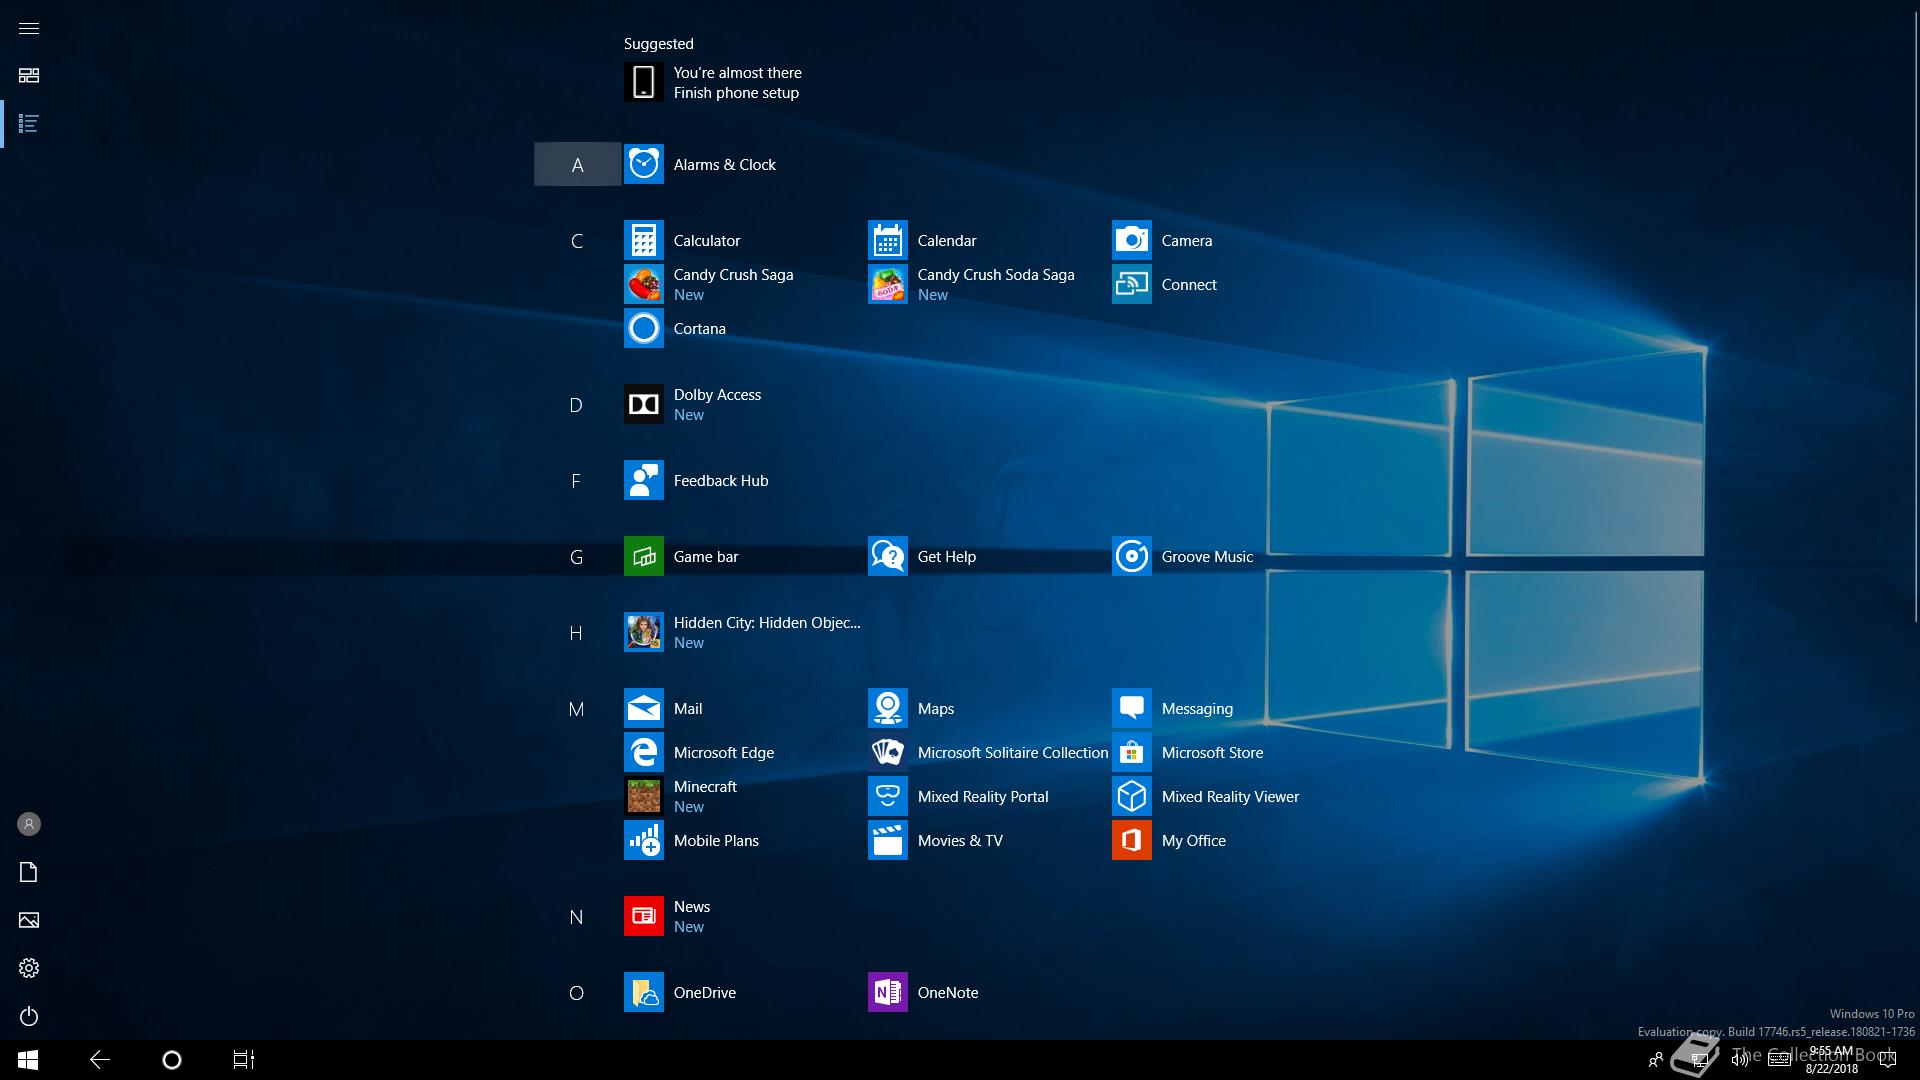Open the Camera app icon
This screenshot has height=1080, width=1920.
1131,240
